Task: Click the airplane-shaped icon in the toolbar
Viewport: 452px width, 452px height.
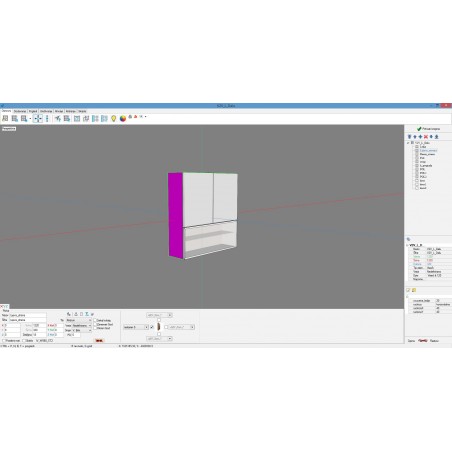Action: (x=58, y=118)
